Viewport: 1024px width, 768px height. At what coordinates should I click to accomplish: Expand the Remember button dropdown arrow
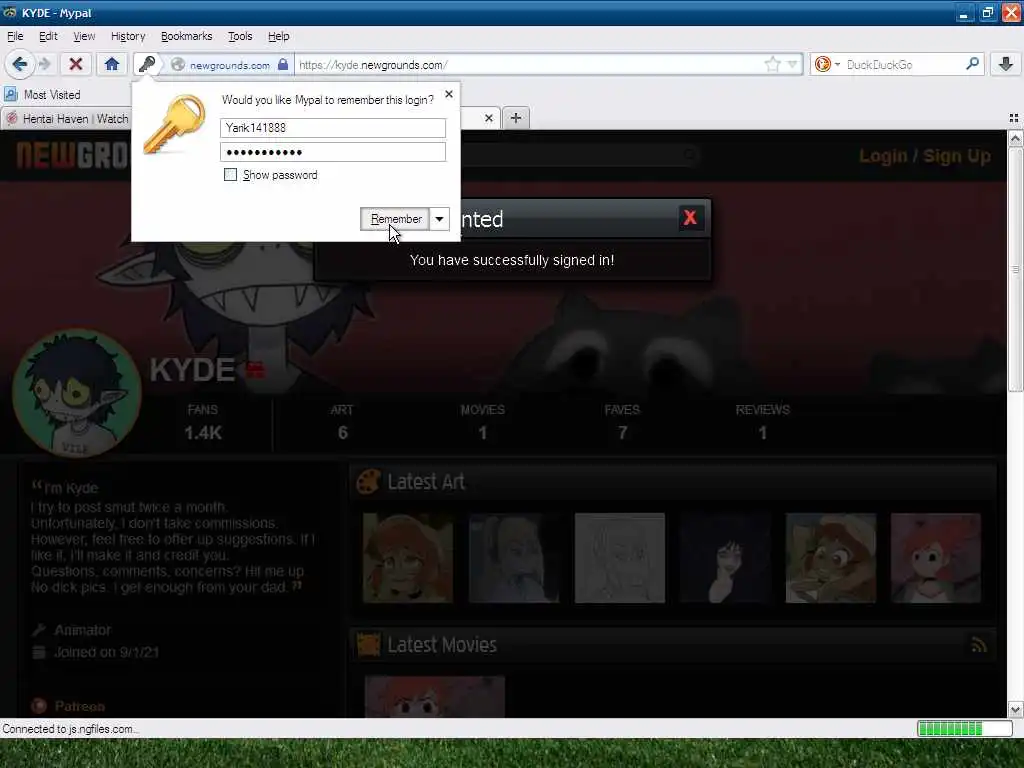point(440,219)
